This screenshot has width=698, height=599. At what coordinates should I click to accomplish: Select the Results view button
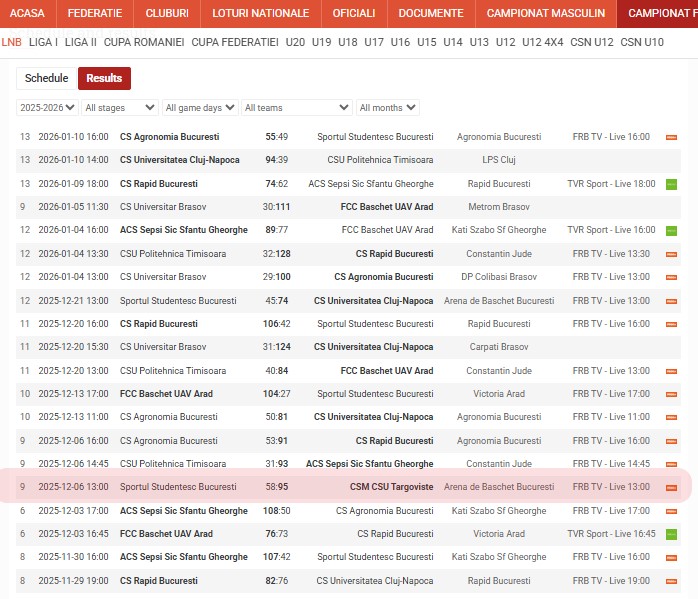click(x=104, y=78)
